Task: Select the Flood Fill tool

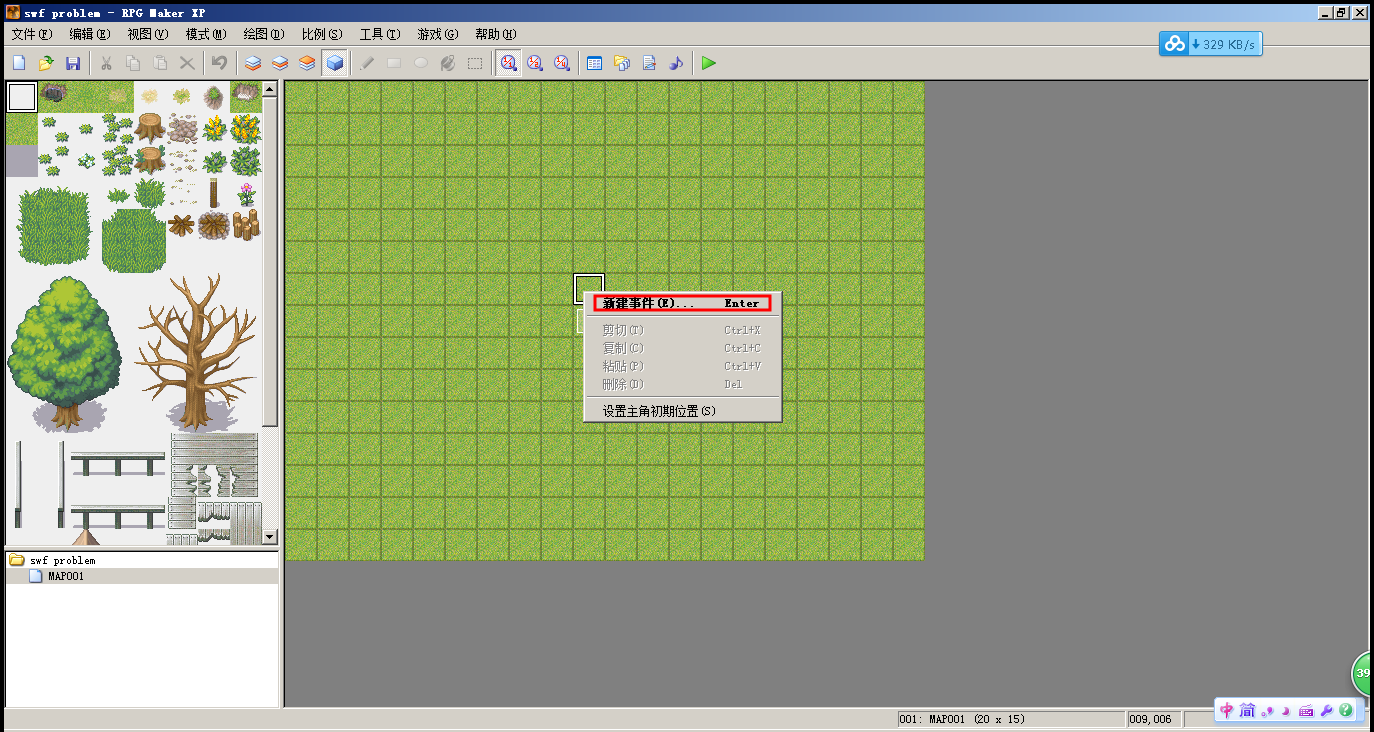Action: pos(448,63)
